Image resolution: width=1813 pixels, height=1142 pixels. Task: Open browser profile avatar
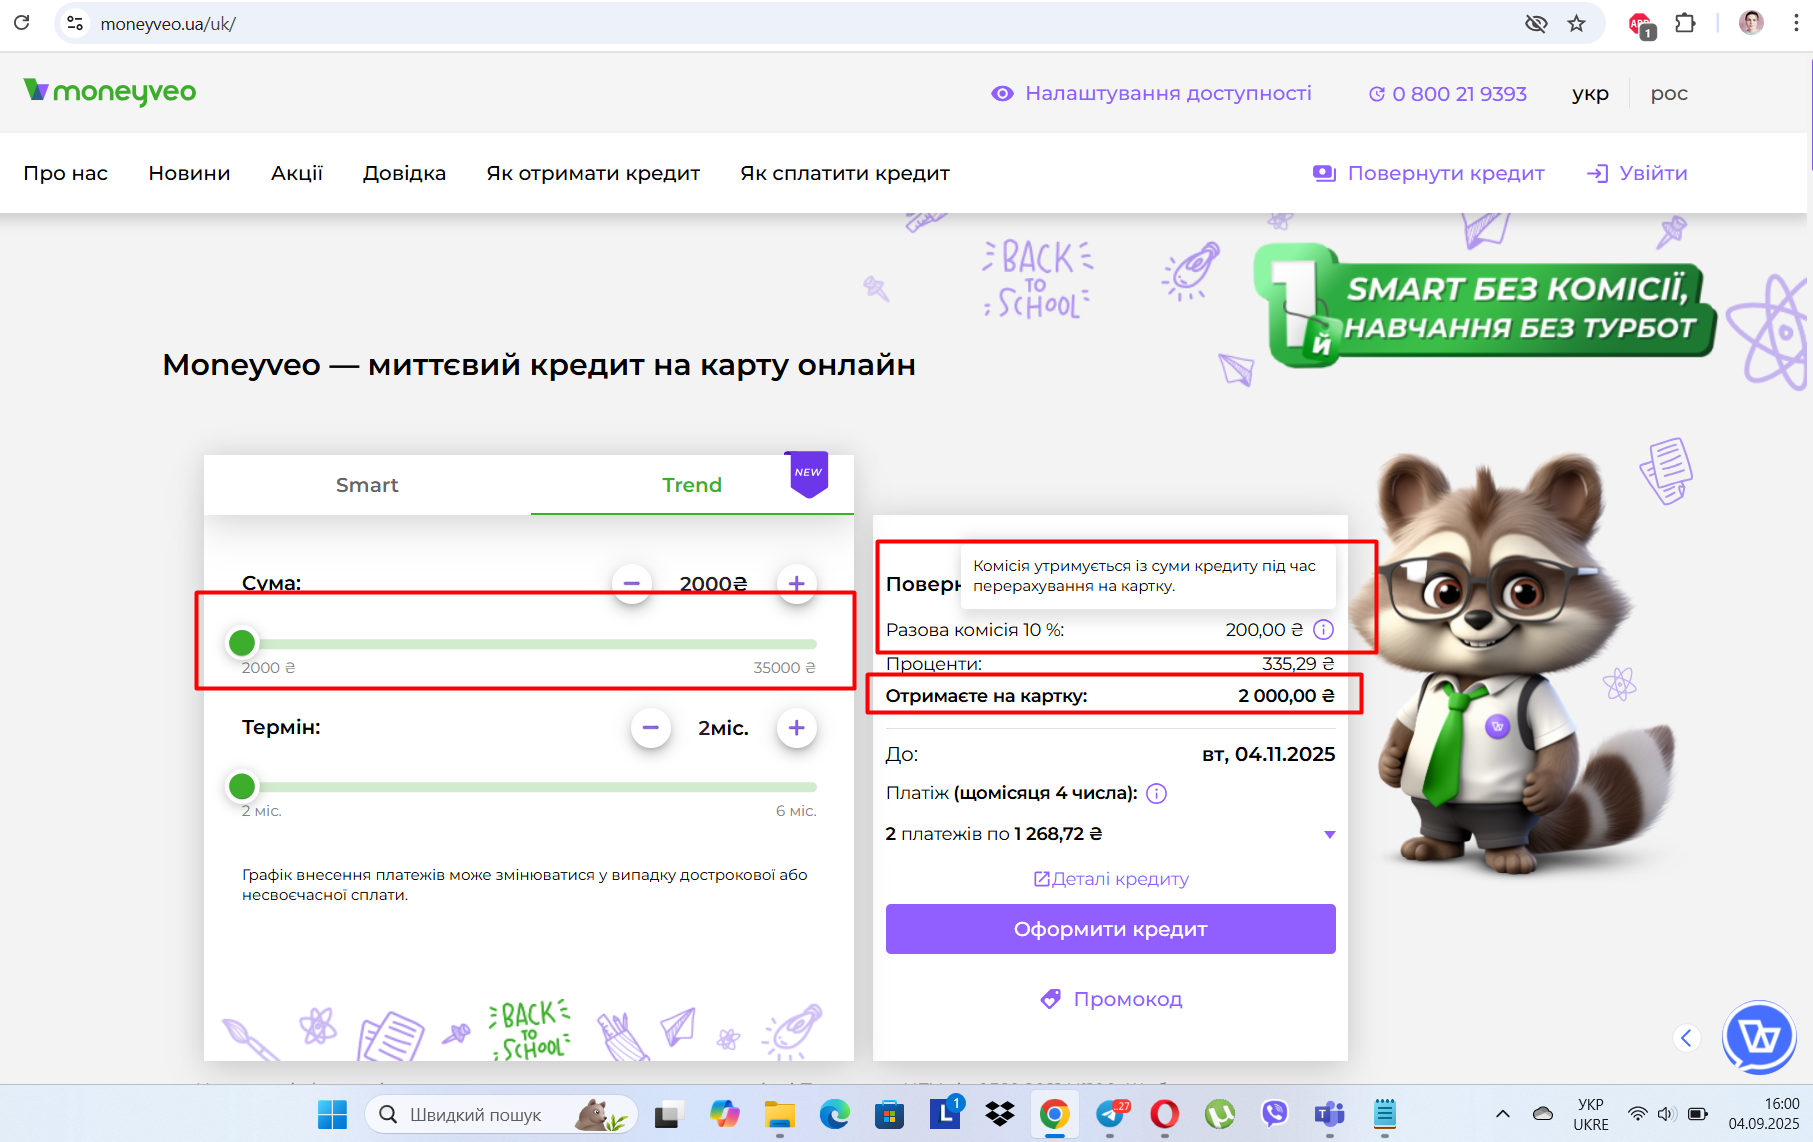click(x=1751, y=23)
